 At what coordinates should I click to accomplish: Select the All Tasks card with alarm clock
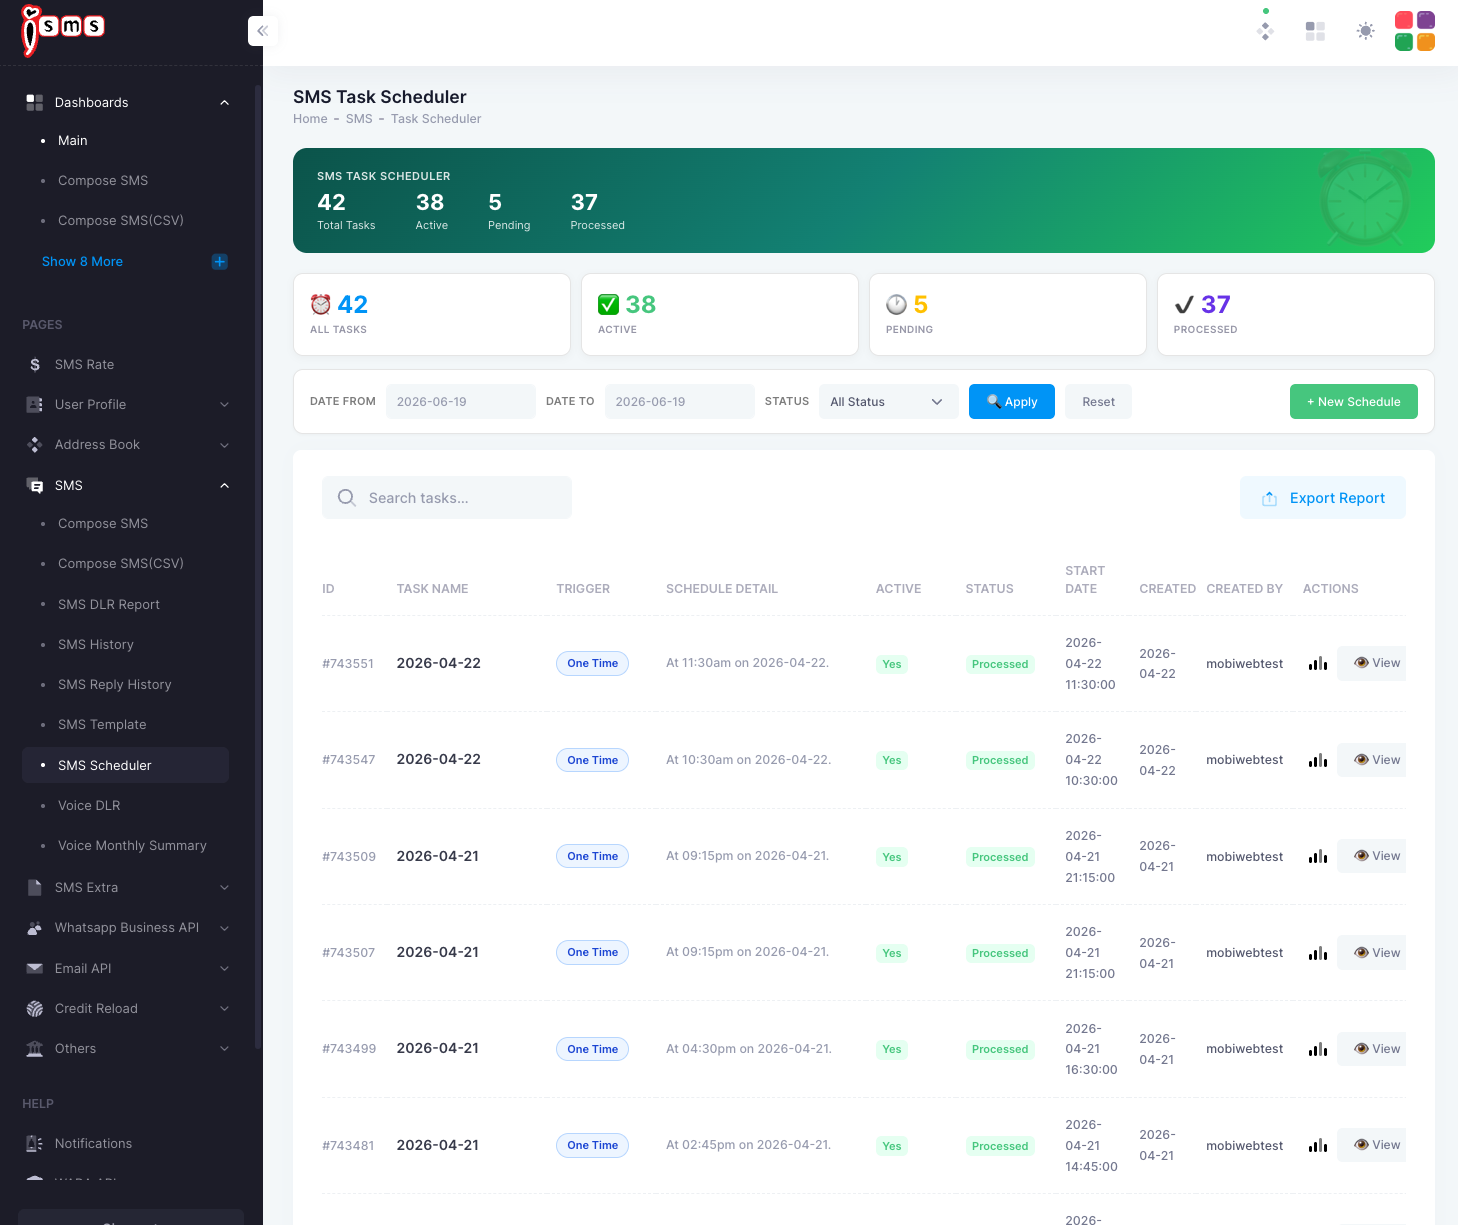[x=432, y=315]
